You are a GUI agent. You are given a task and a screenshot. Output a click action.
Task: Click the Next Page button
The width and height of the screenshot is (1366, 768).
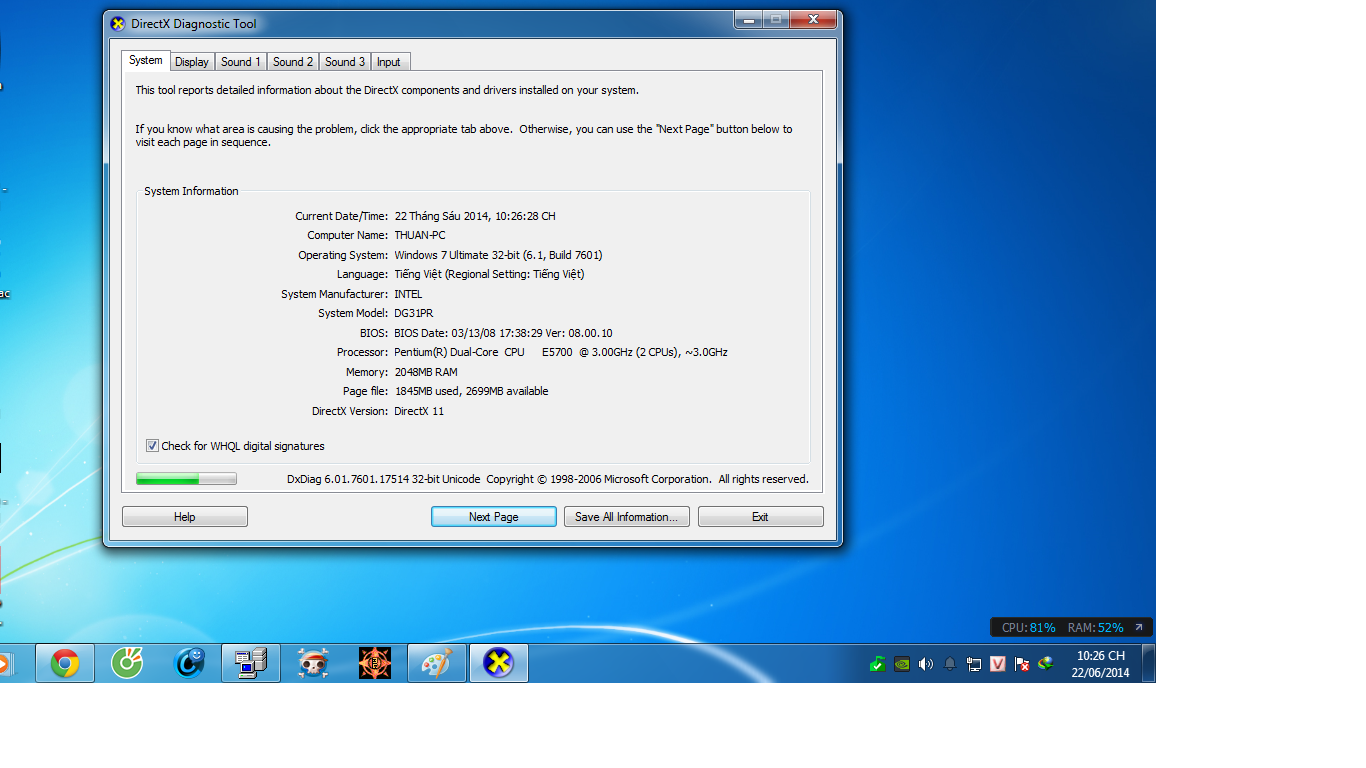[x=493, y=517]
